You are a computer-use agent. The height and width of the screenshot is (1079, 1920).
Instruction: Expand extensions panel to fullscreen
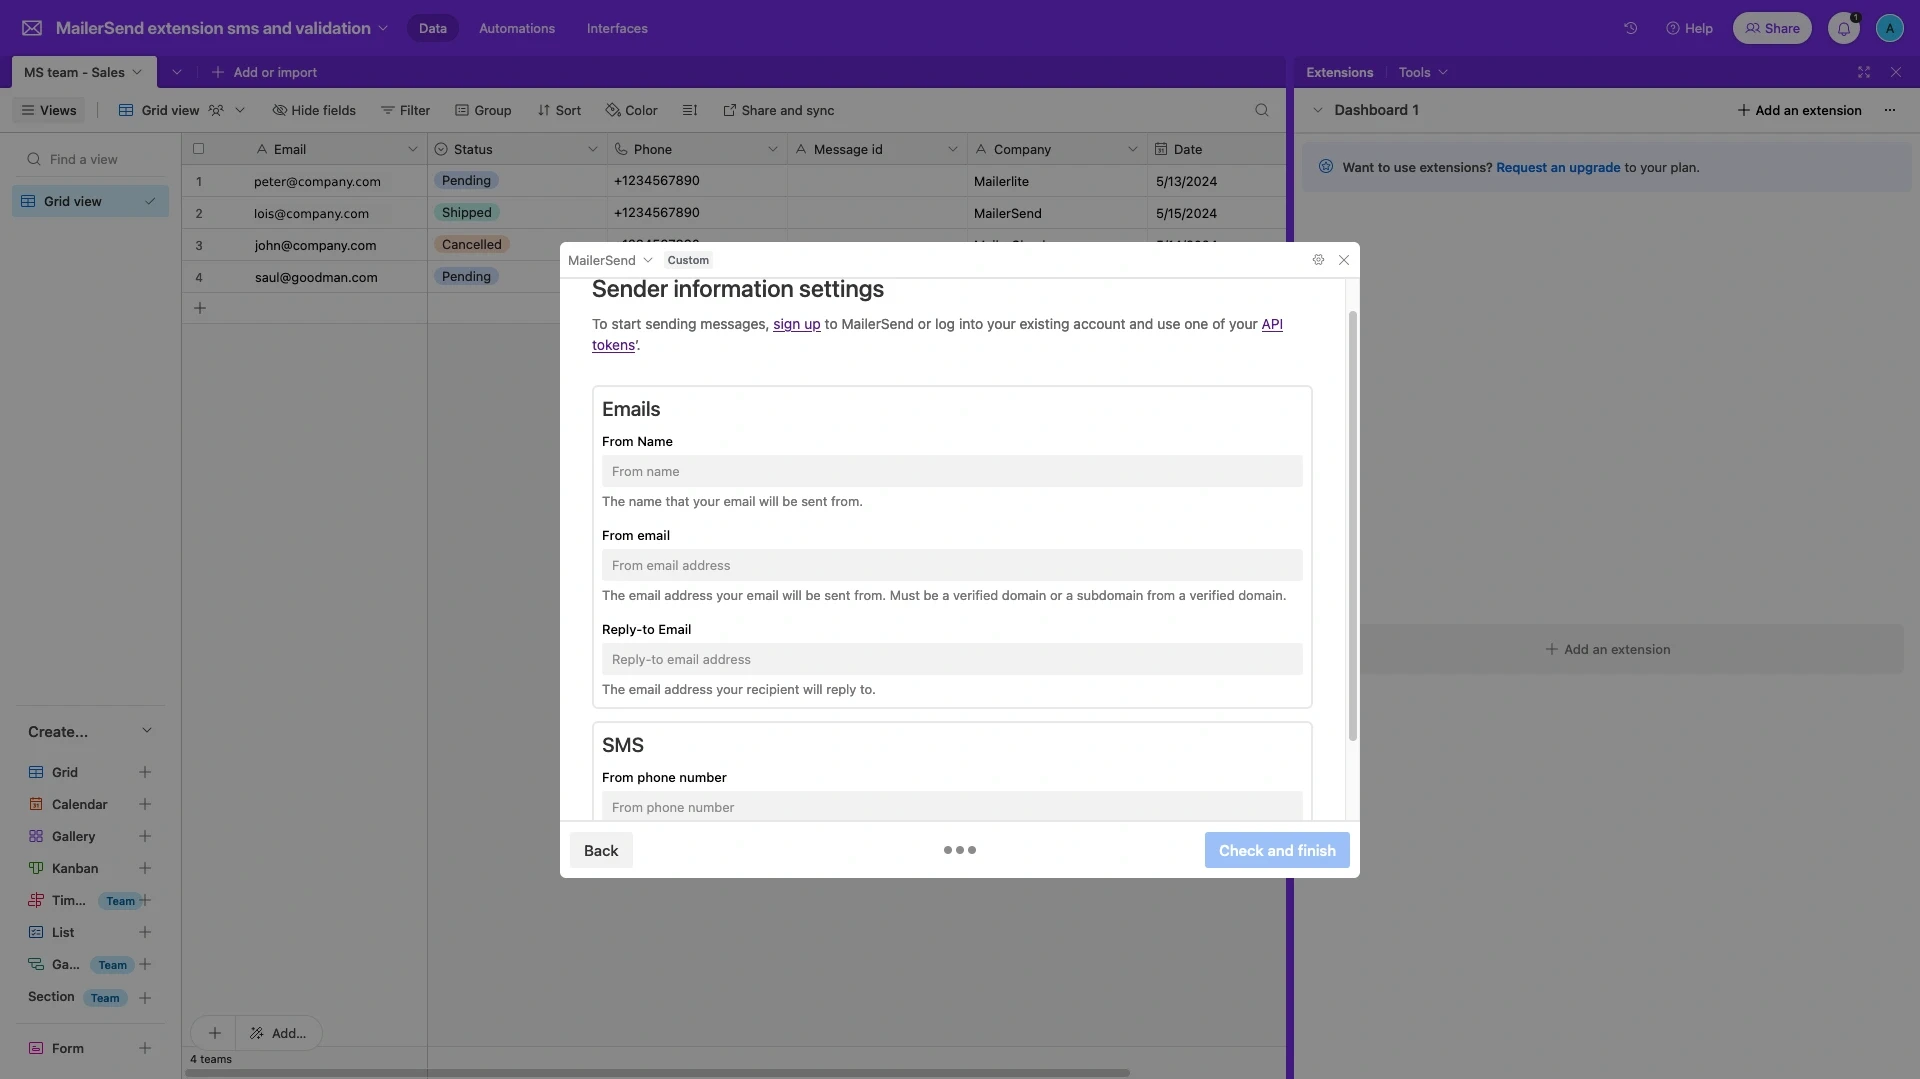tap(1863, 72)
